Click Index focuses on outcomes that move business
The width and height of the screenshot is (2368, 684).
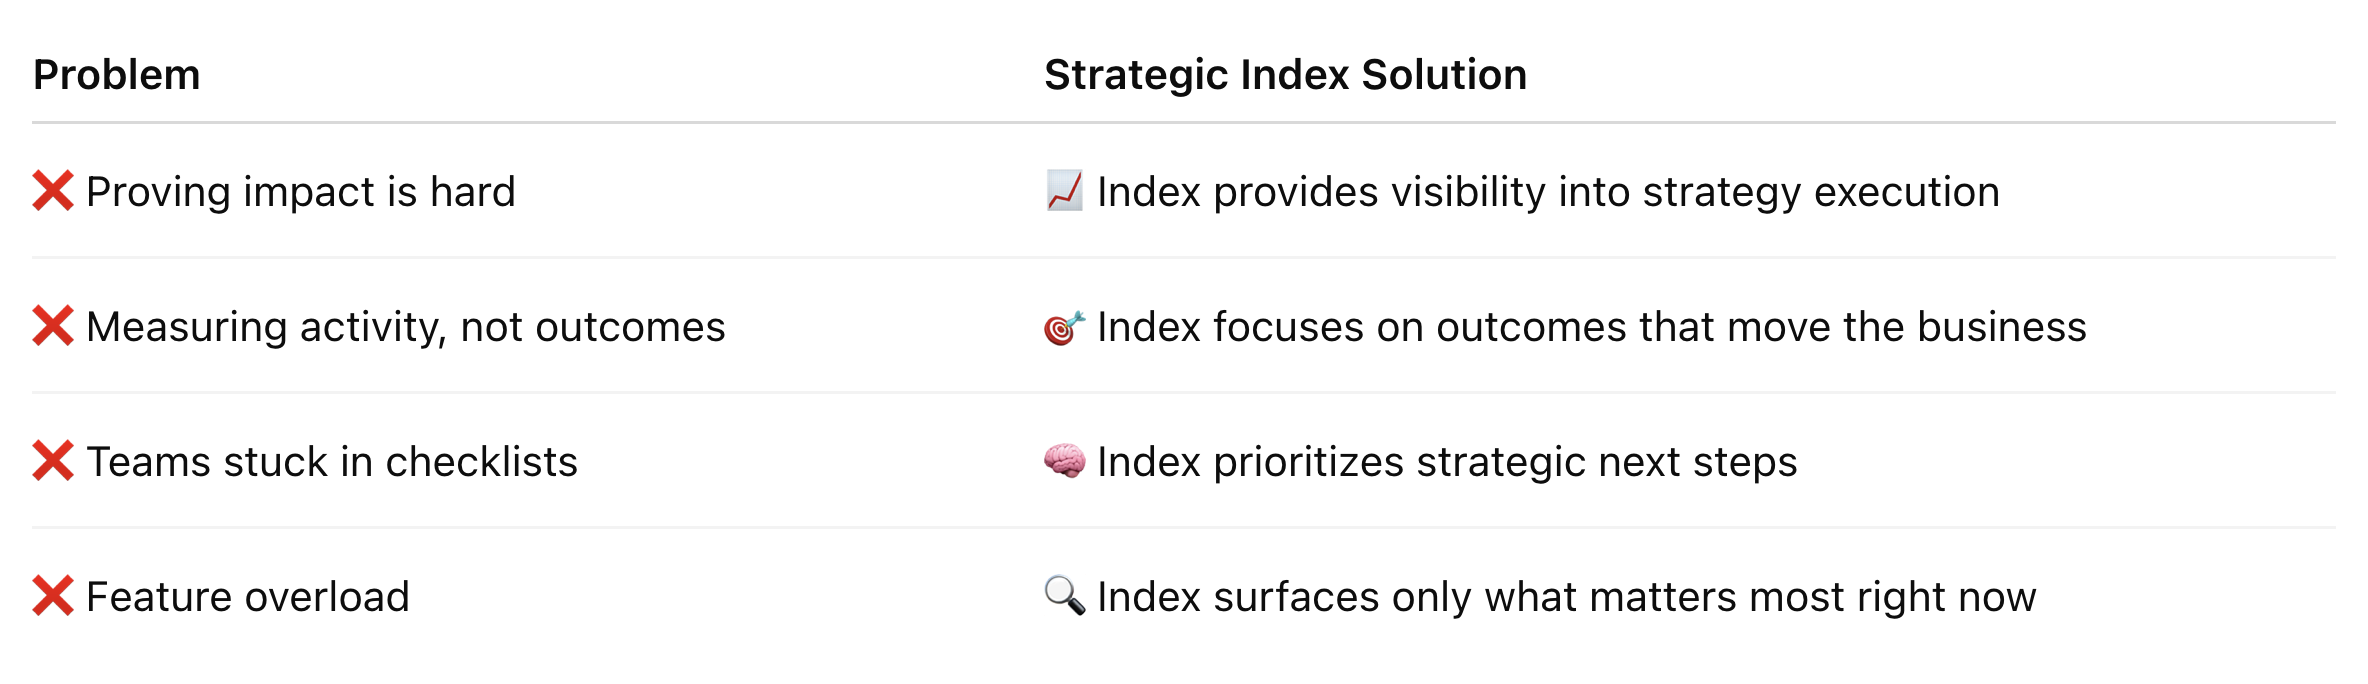(1592, 327)
